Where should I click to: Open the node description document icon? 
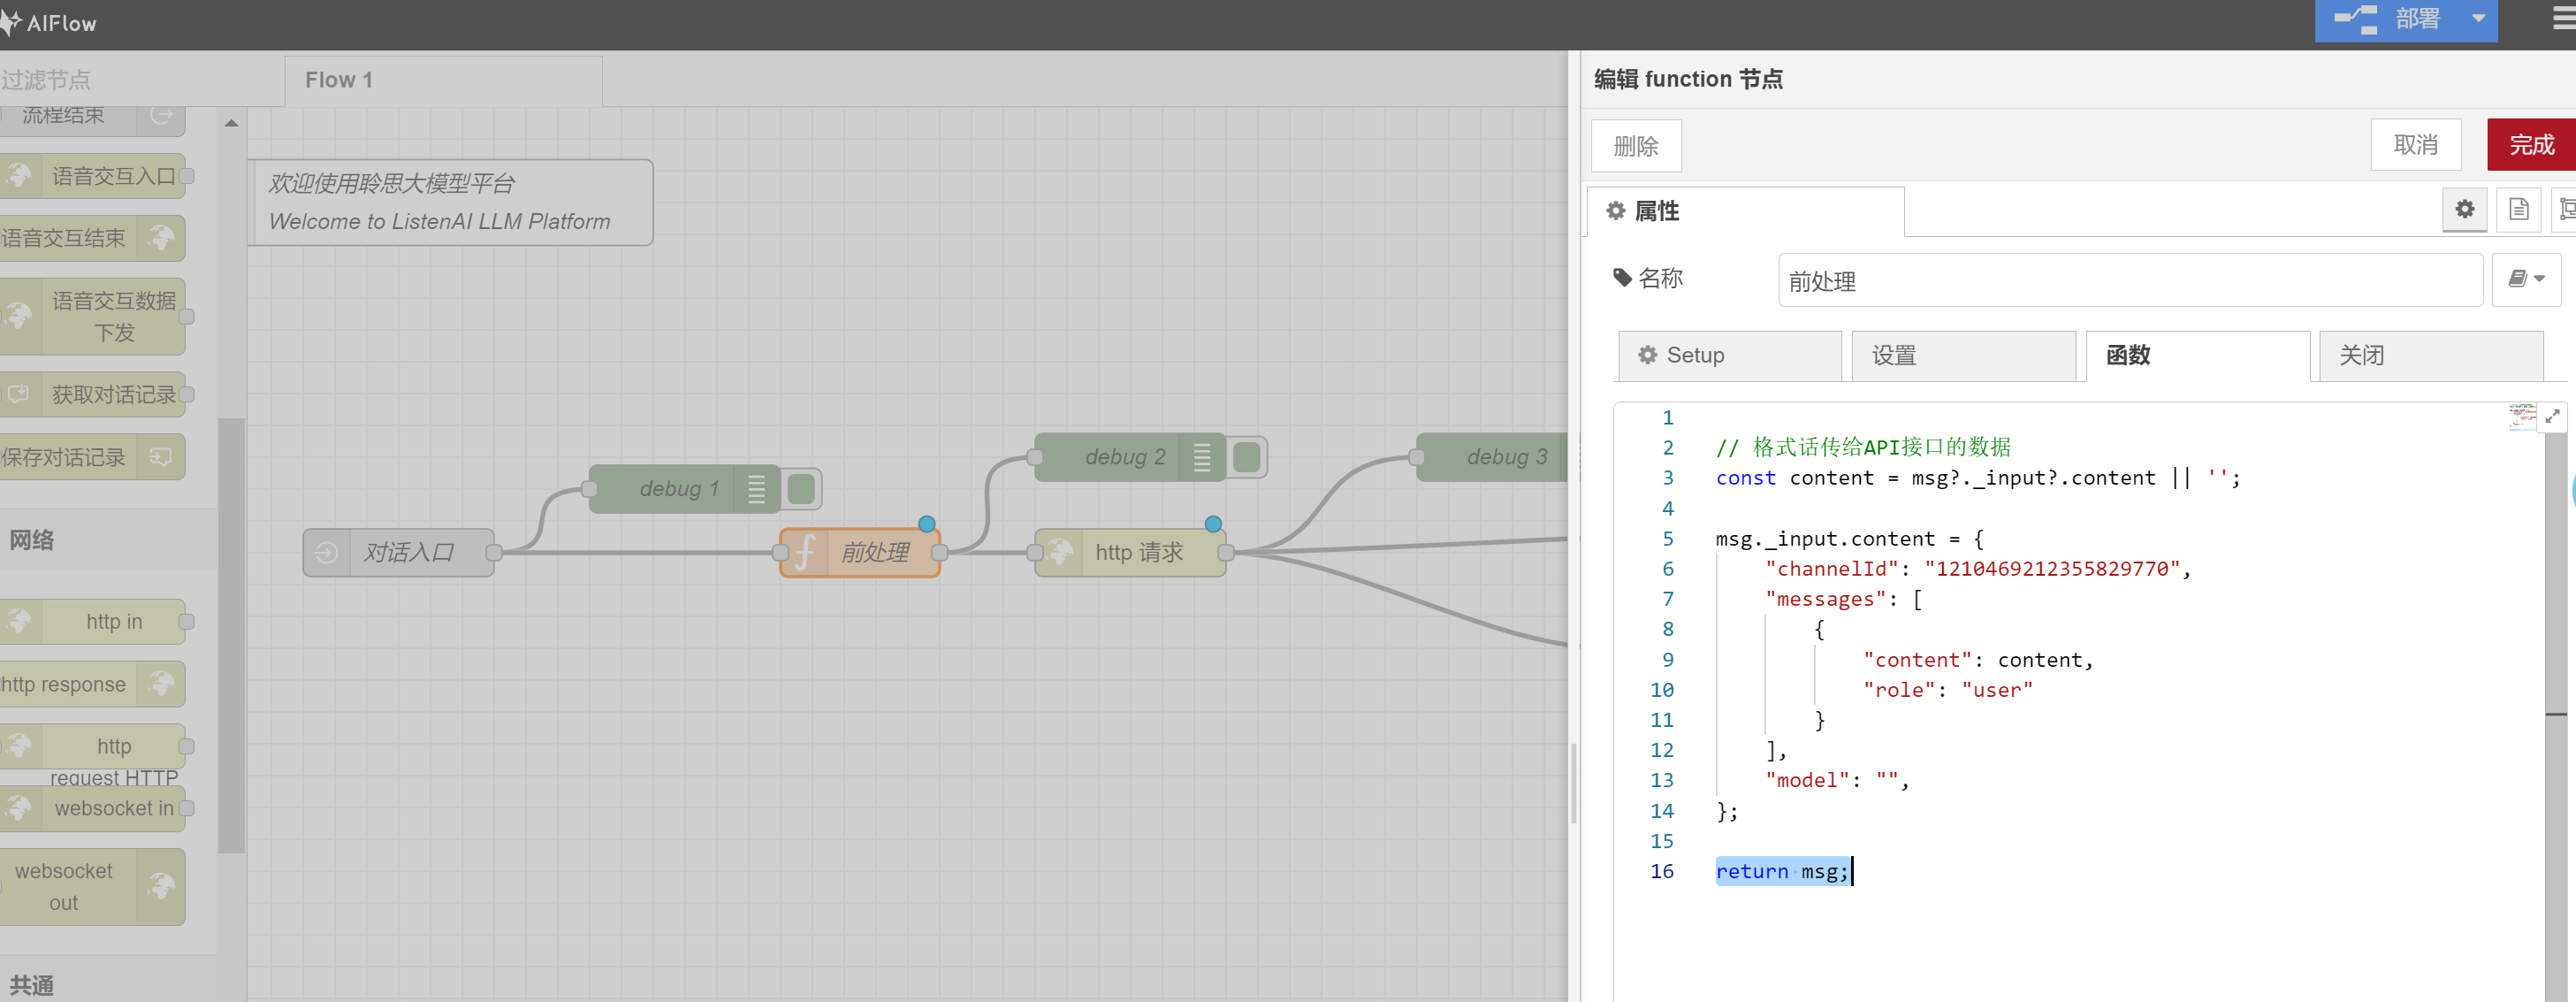[2518, 209]
